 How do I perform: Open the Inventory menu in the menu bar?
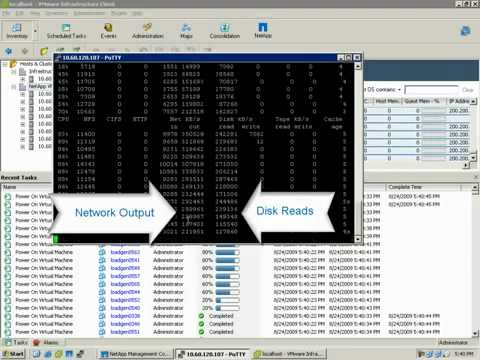pyautogui.click(x=56, y=13)
